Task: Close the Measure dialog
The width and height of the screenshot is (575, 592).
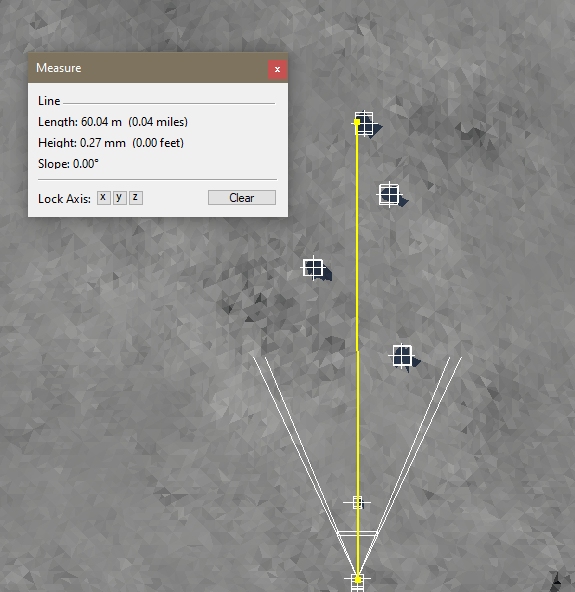Action: [277, 69]
